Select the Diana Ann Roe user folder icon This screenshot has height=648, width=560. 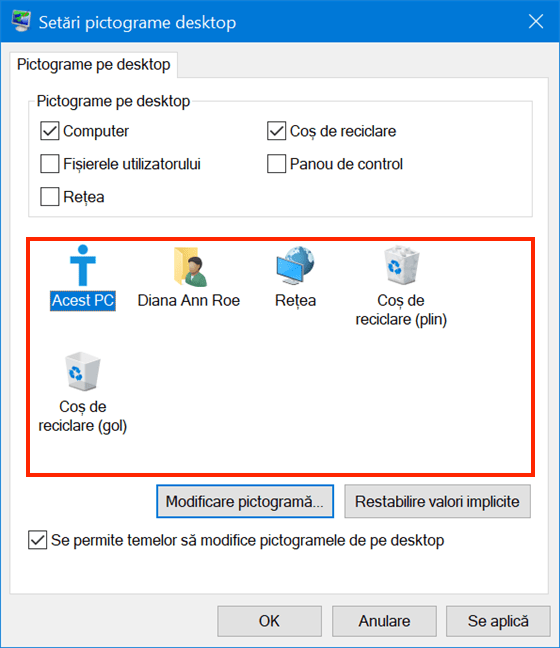(190, 266)
